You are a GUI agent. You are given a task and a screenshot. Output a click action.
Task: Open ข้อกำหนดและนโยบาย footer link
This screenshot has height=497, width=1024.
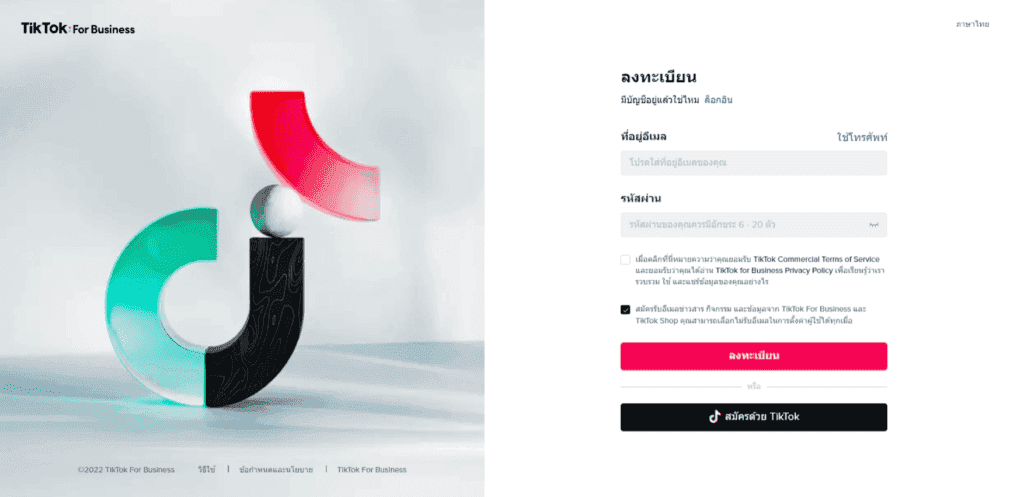click(x=276, y=470)
